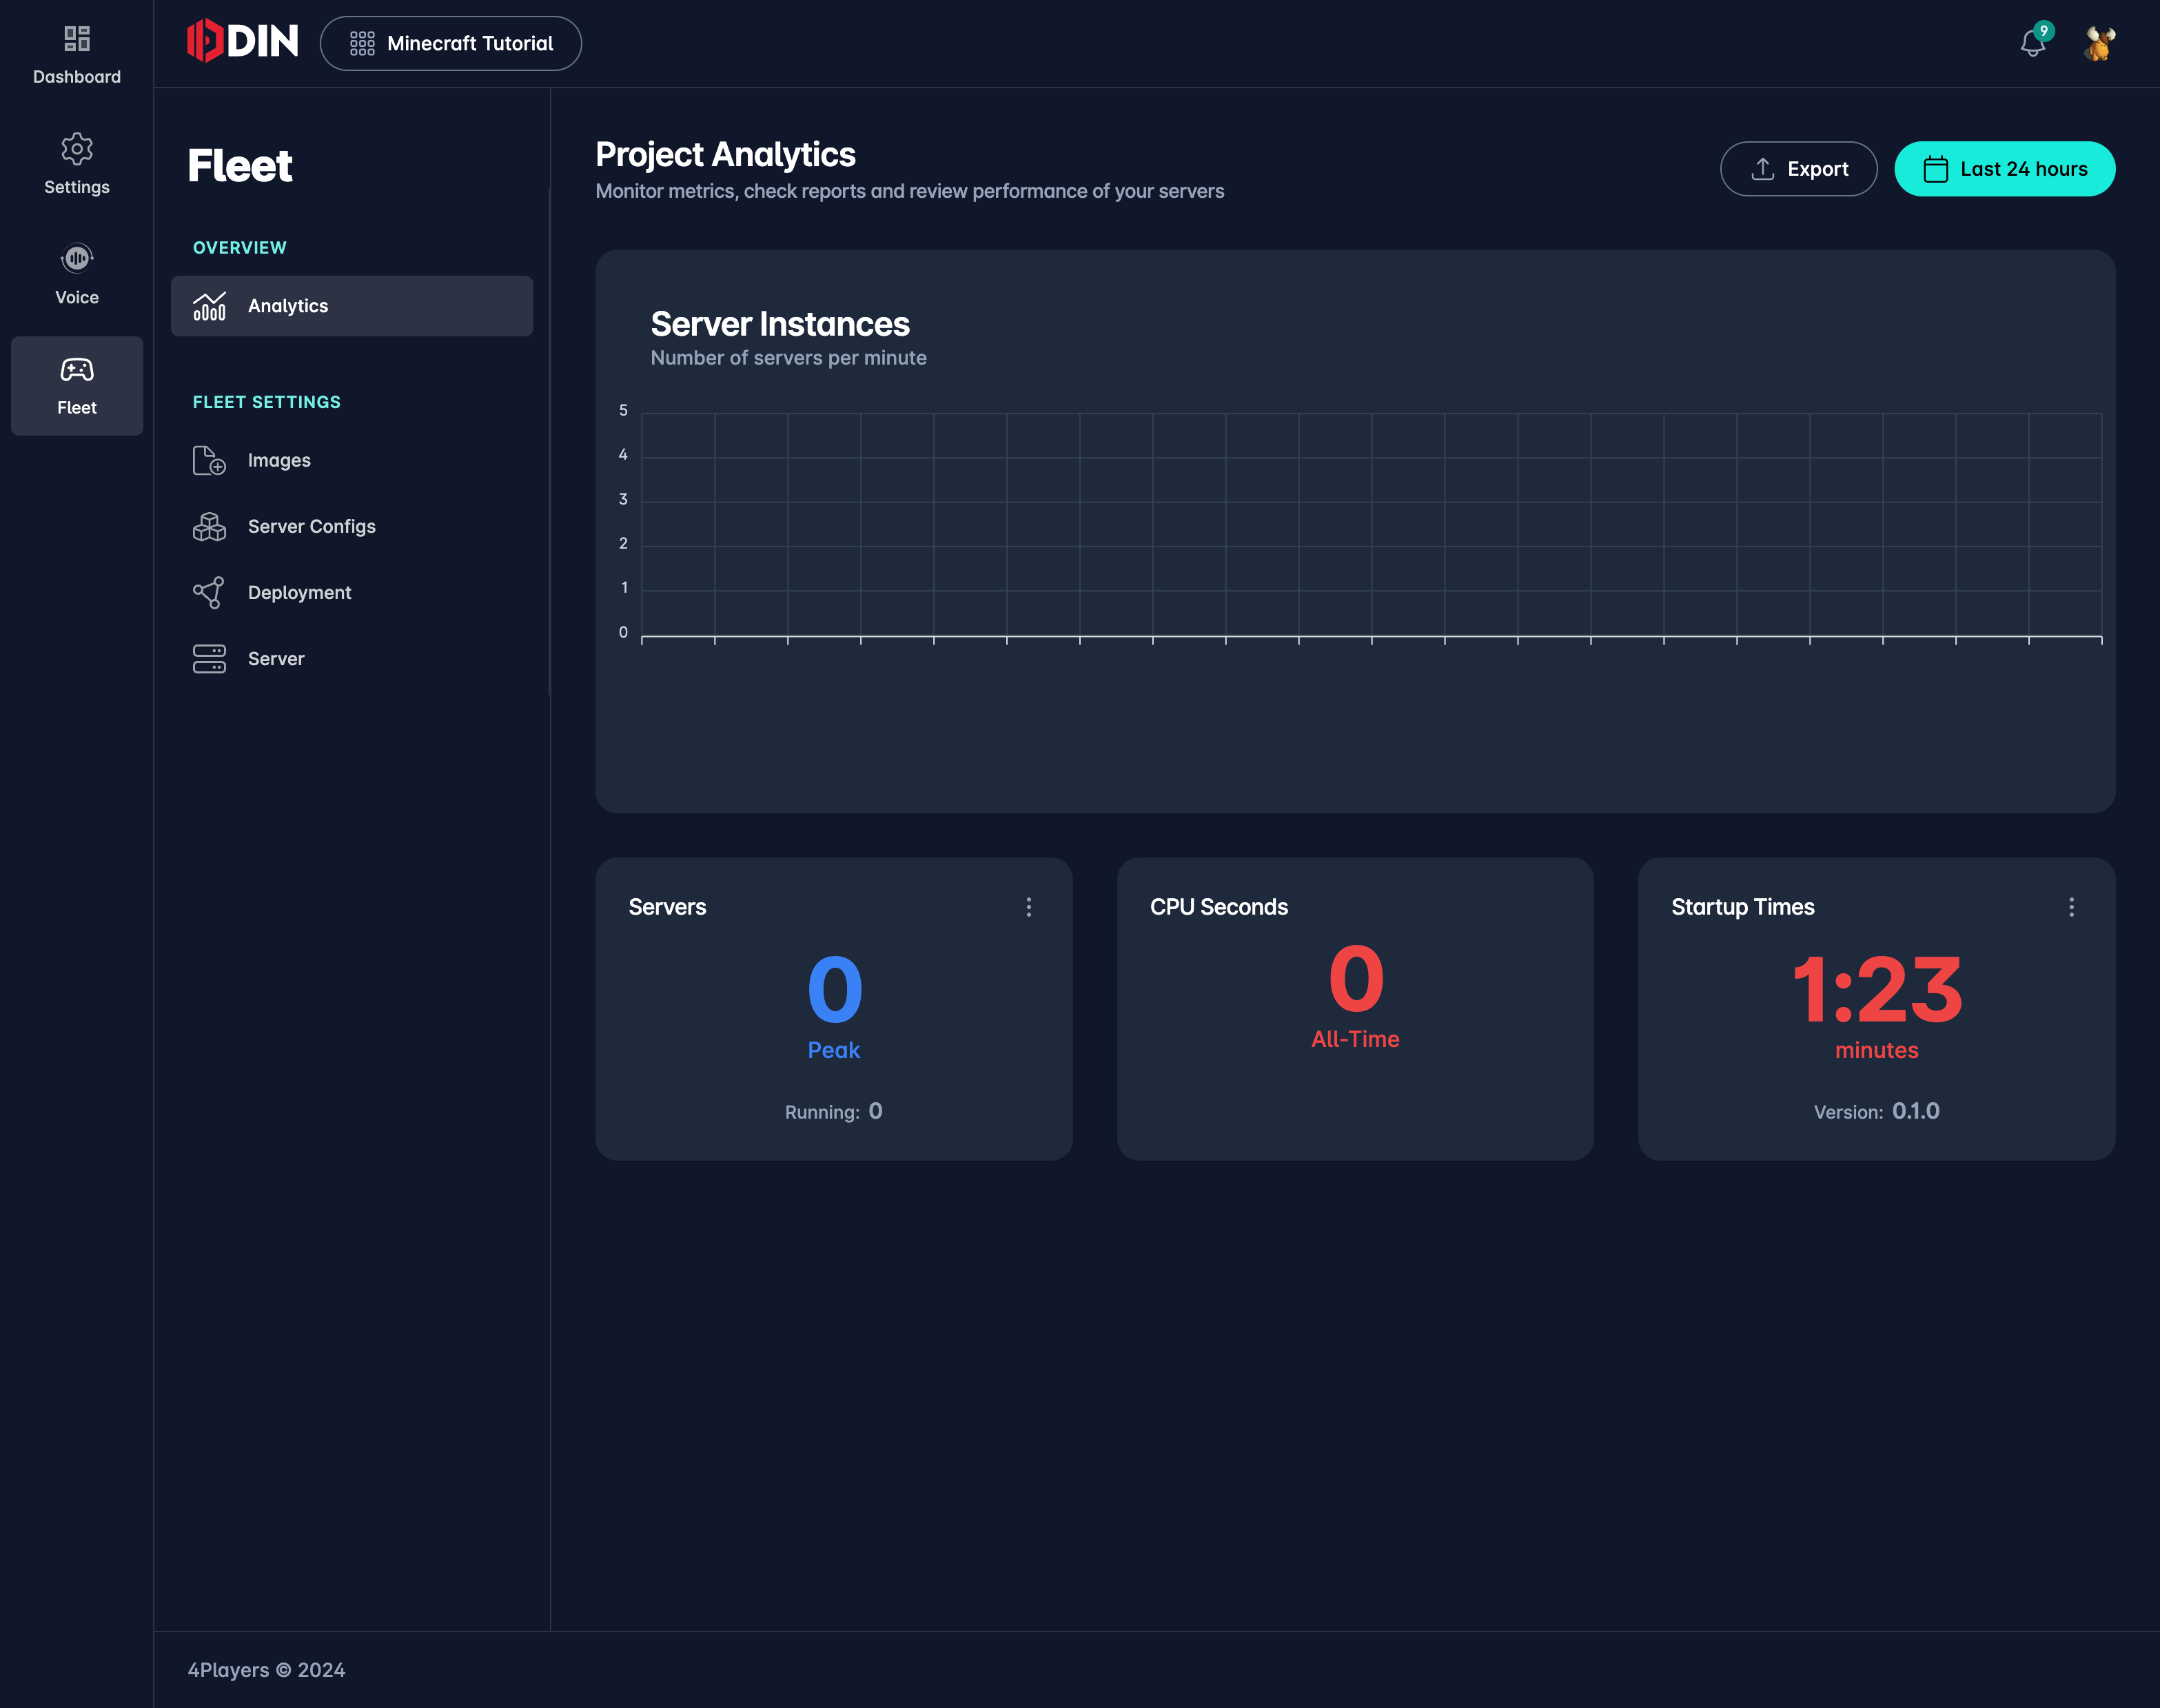The image size is (2160, 1708).
Task: Open the Startup Times card options menu
Action: point(2072,907)
